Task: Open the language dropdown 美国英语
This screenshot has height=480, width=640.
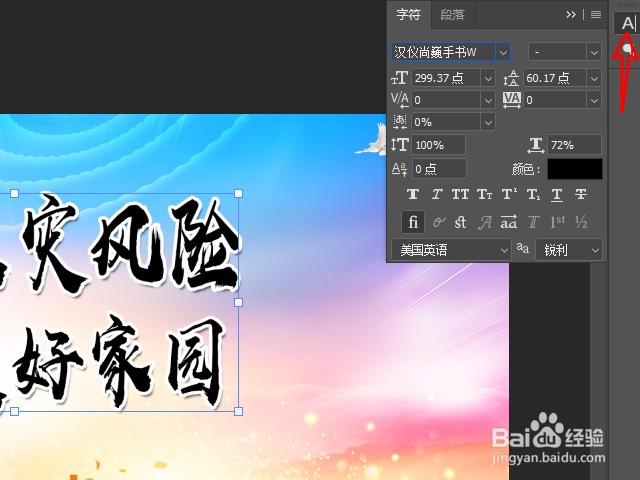Action: pos(451,250)
